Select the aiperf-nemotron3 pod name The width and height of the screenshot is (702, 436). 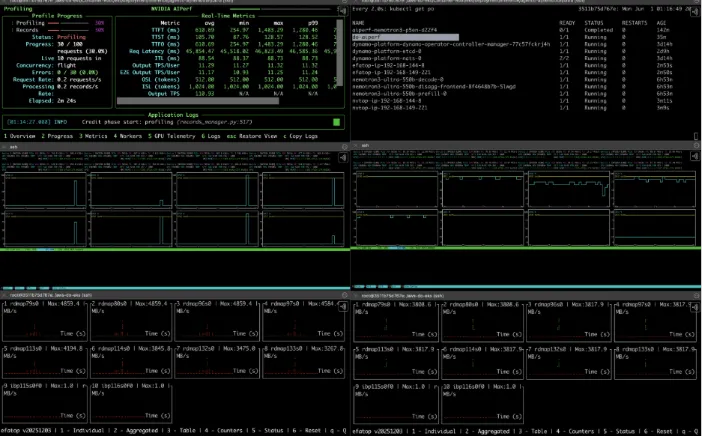click(394, 30)
